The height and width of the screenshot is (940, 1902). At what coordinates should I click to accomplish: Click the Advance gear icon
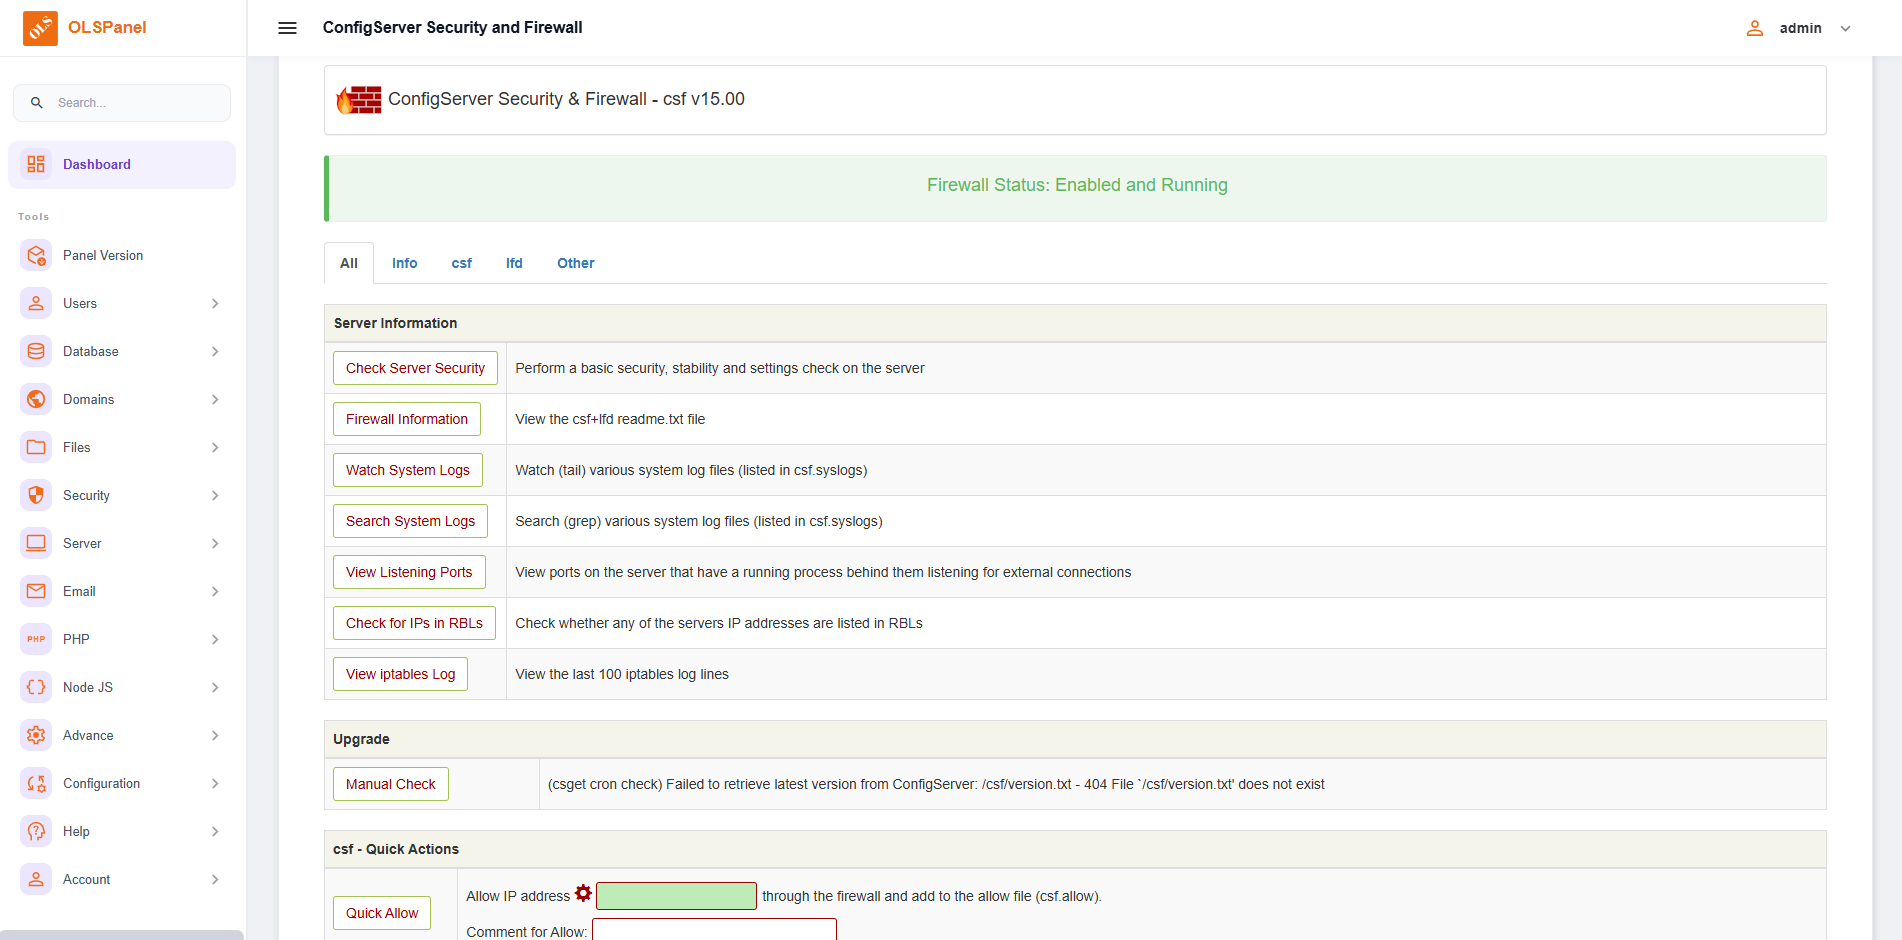pos(36,735)
